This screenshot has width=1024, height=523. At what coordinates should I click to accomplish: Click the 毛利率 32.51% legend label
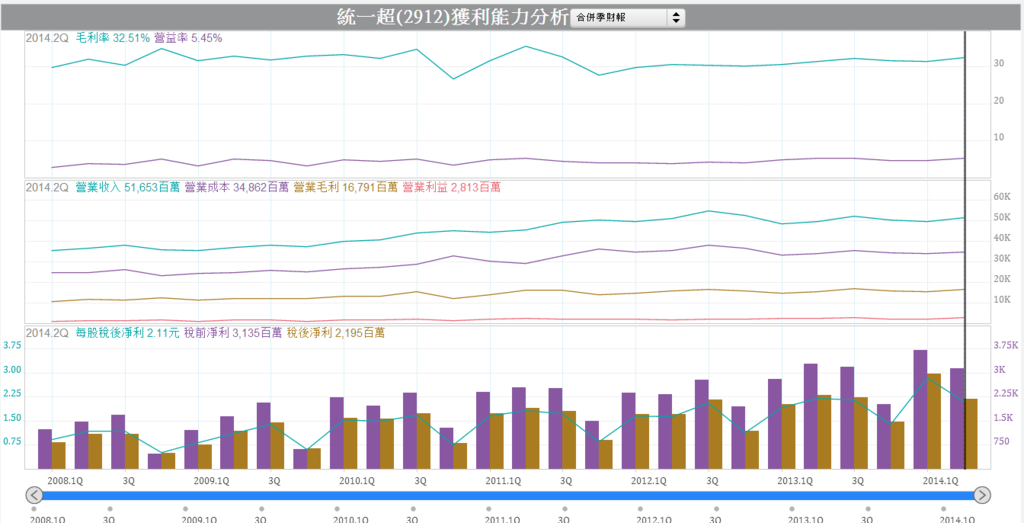(113, 38)
